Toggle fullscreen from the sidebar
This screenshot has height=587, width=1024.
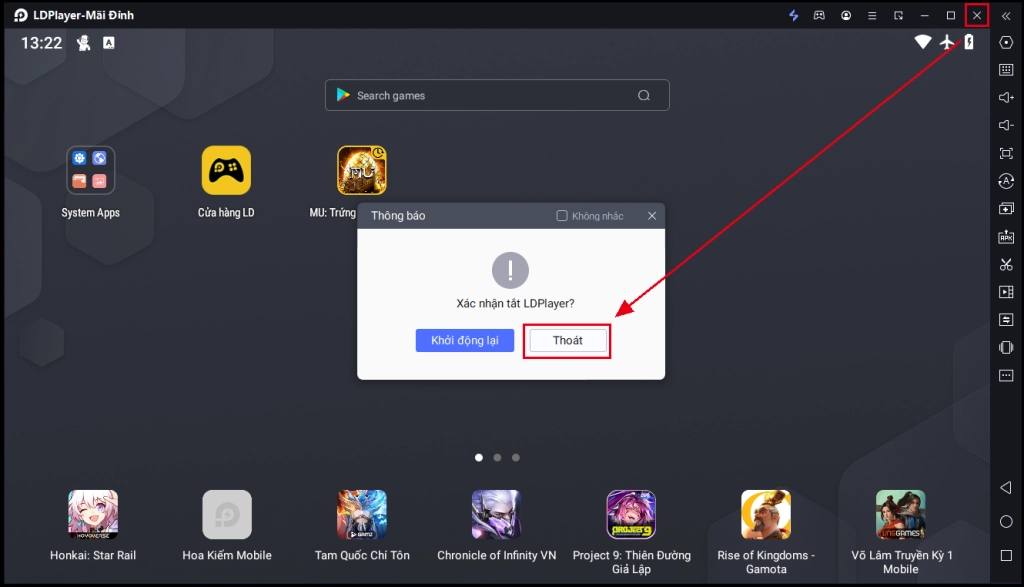pos(1006,153)
